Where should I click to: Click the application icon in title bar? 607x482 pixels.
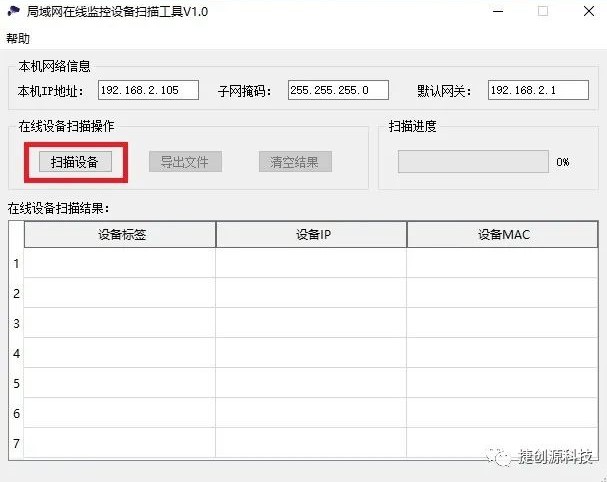[x=14, y=11]
